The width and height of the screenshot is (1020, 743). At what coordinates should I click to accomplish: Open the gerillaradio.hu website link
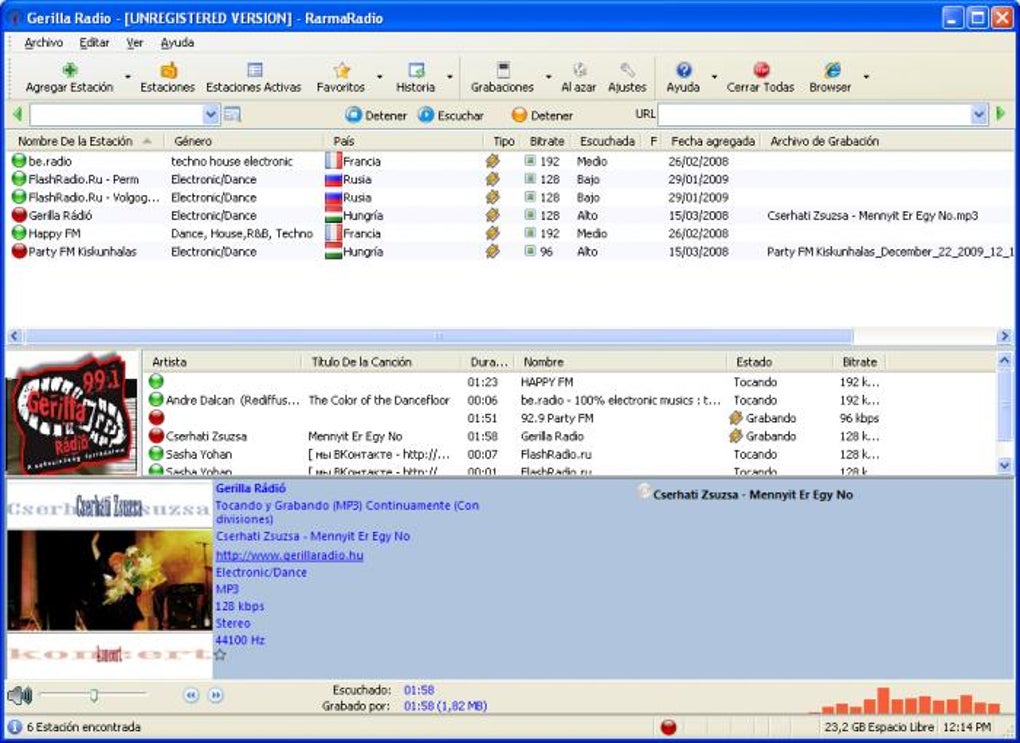pyautogui.click(x=289, y=555)
